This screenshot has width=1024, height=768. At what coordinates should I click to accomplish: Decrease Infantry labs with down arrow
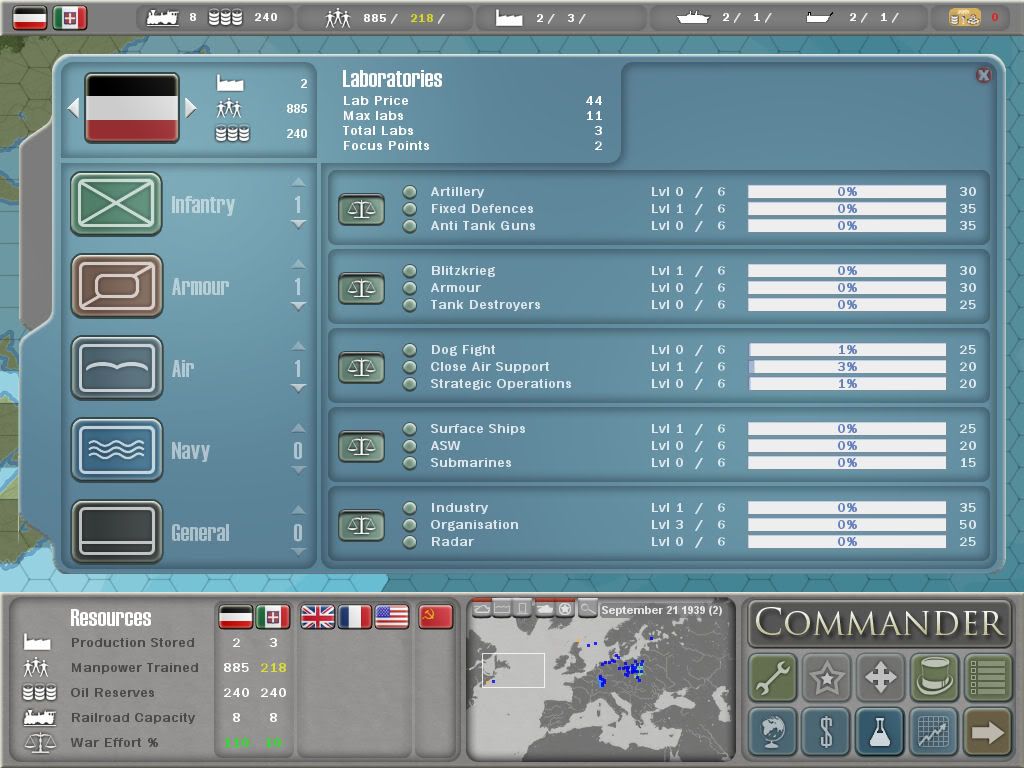coord(298,224)
